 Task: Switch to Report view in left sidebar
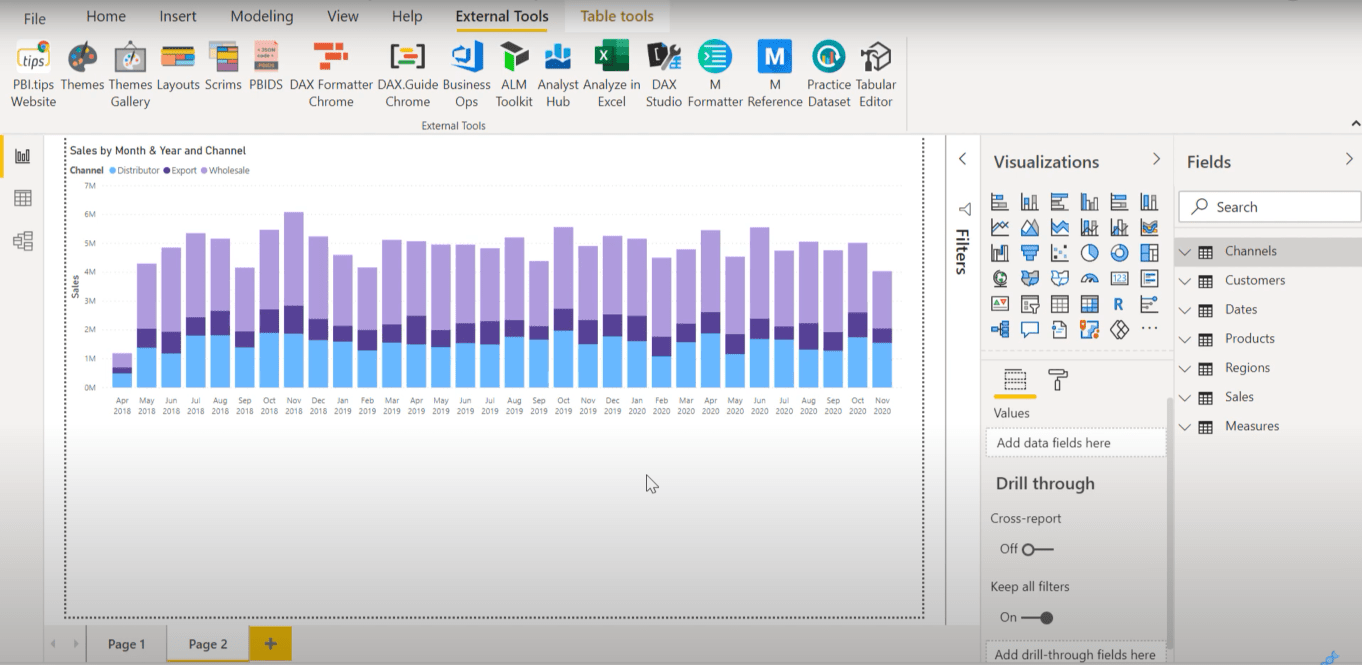(x=22, y=156)
